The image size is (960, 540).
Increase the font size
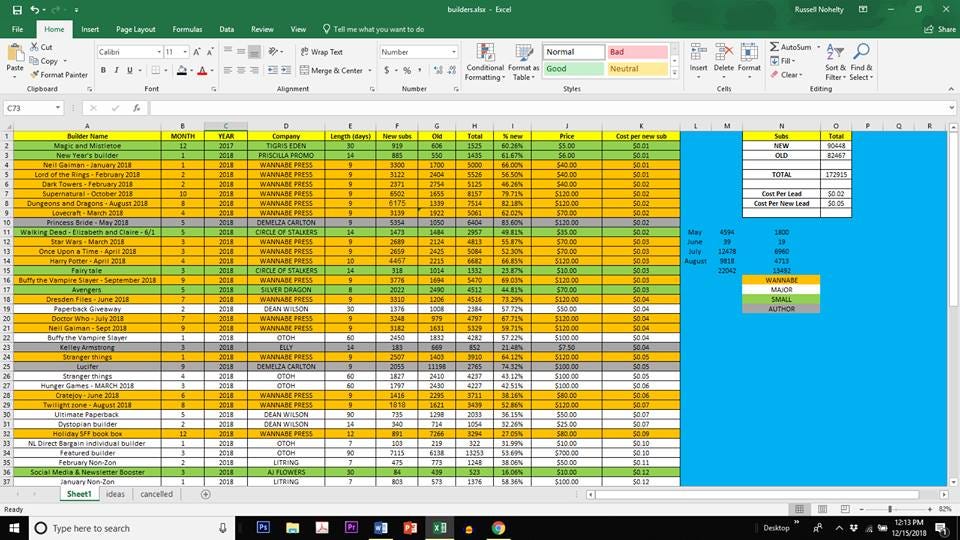point(197,52)
